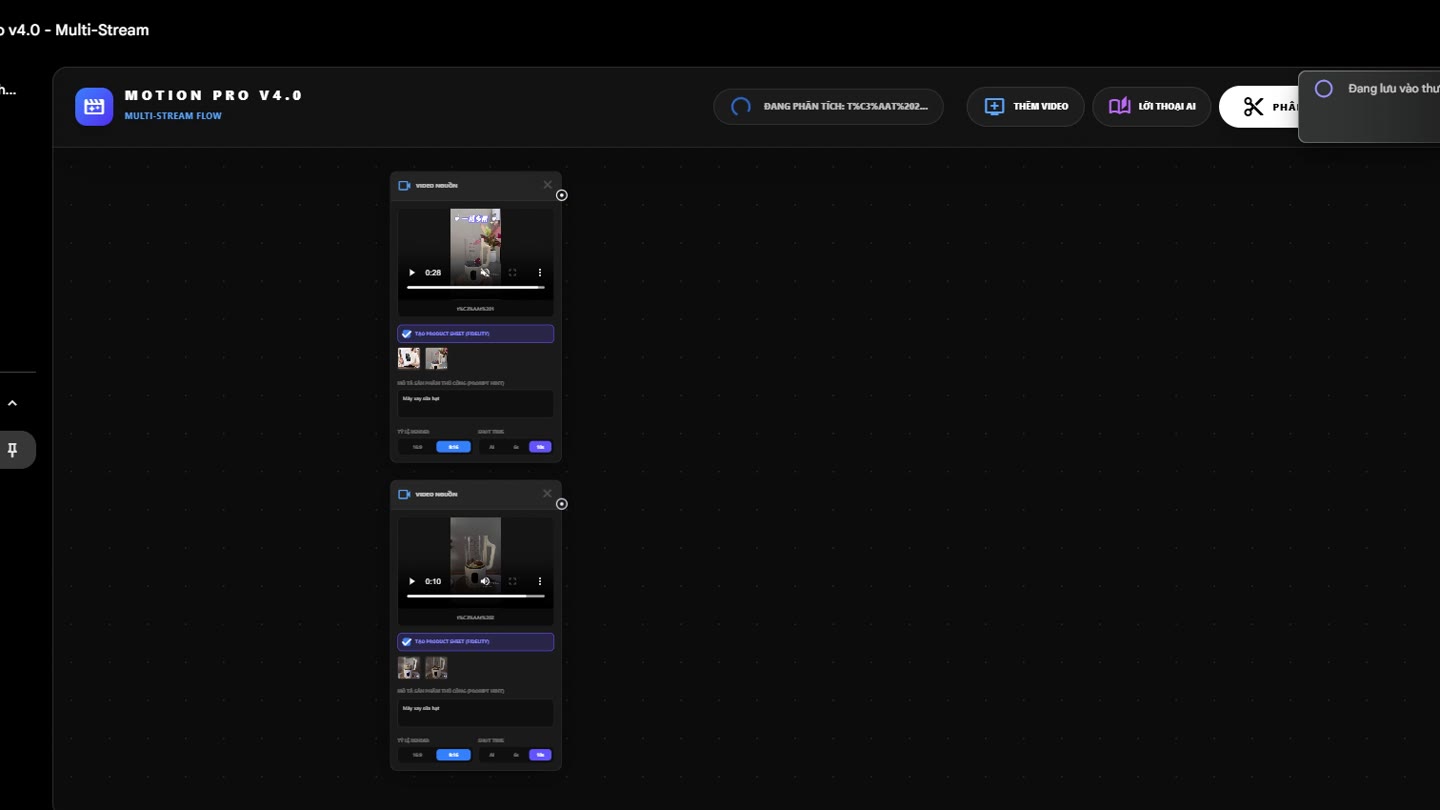Viewport: 1440px width, 810px height.
Task: Click the camera icon on the 0:28 video card header
Action: pos(404,186)
